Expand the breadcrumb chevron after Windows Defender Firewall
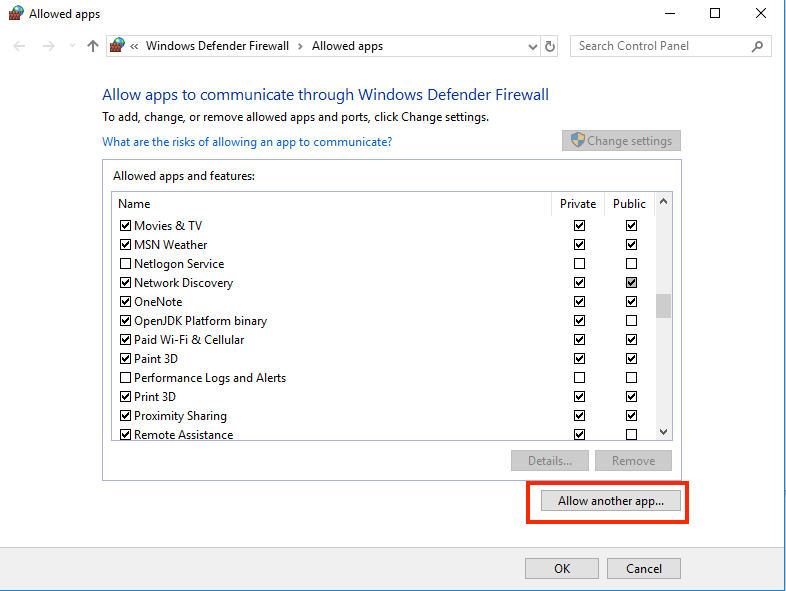Image resolution: width=786 pixels, height=591 pixels. pyautogui.click(x=300, y=47)
